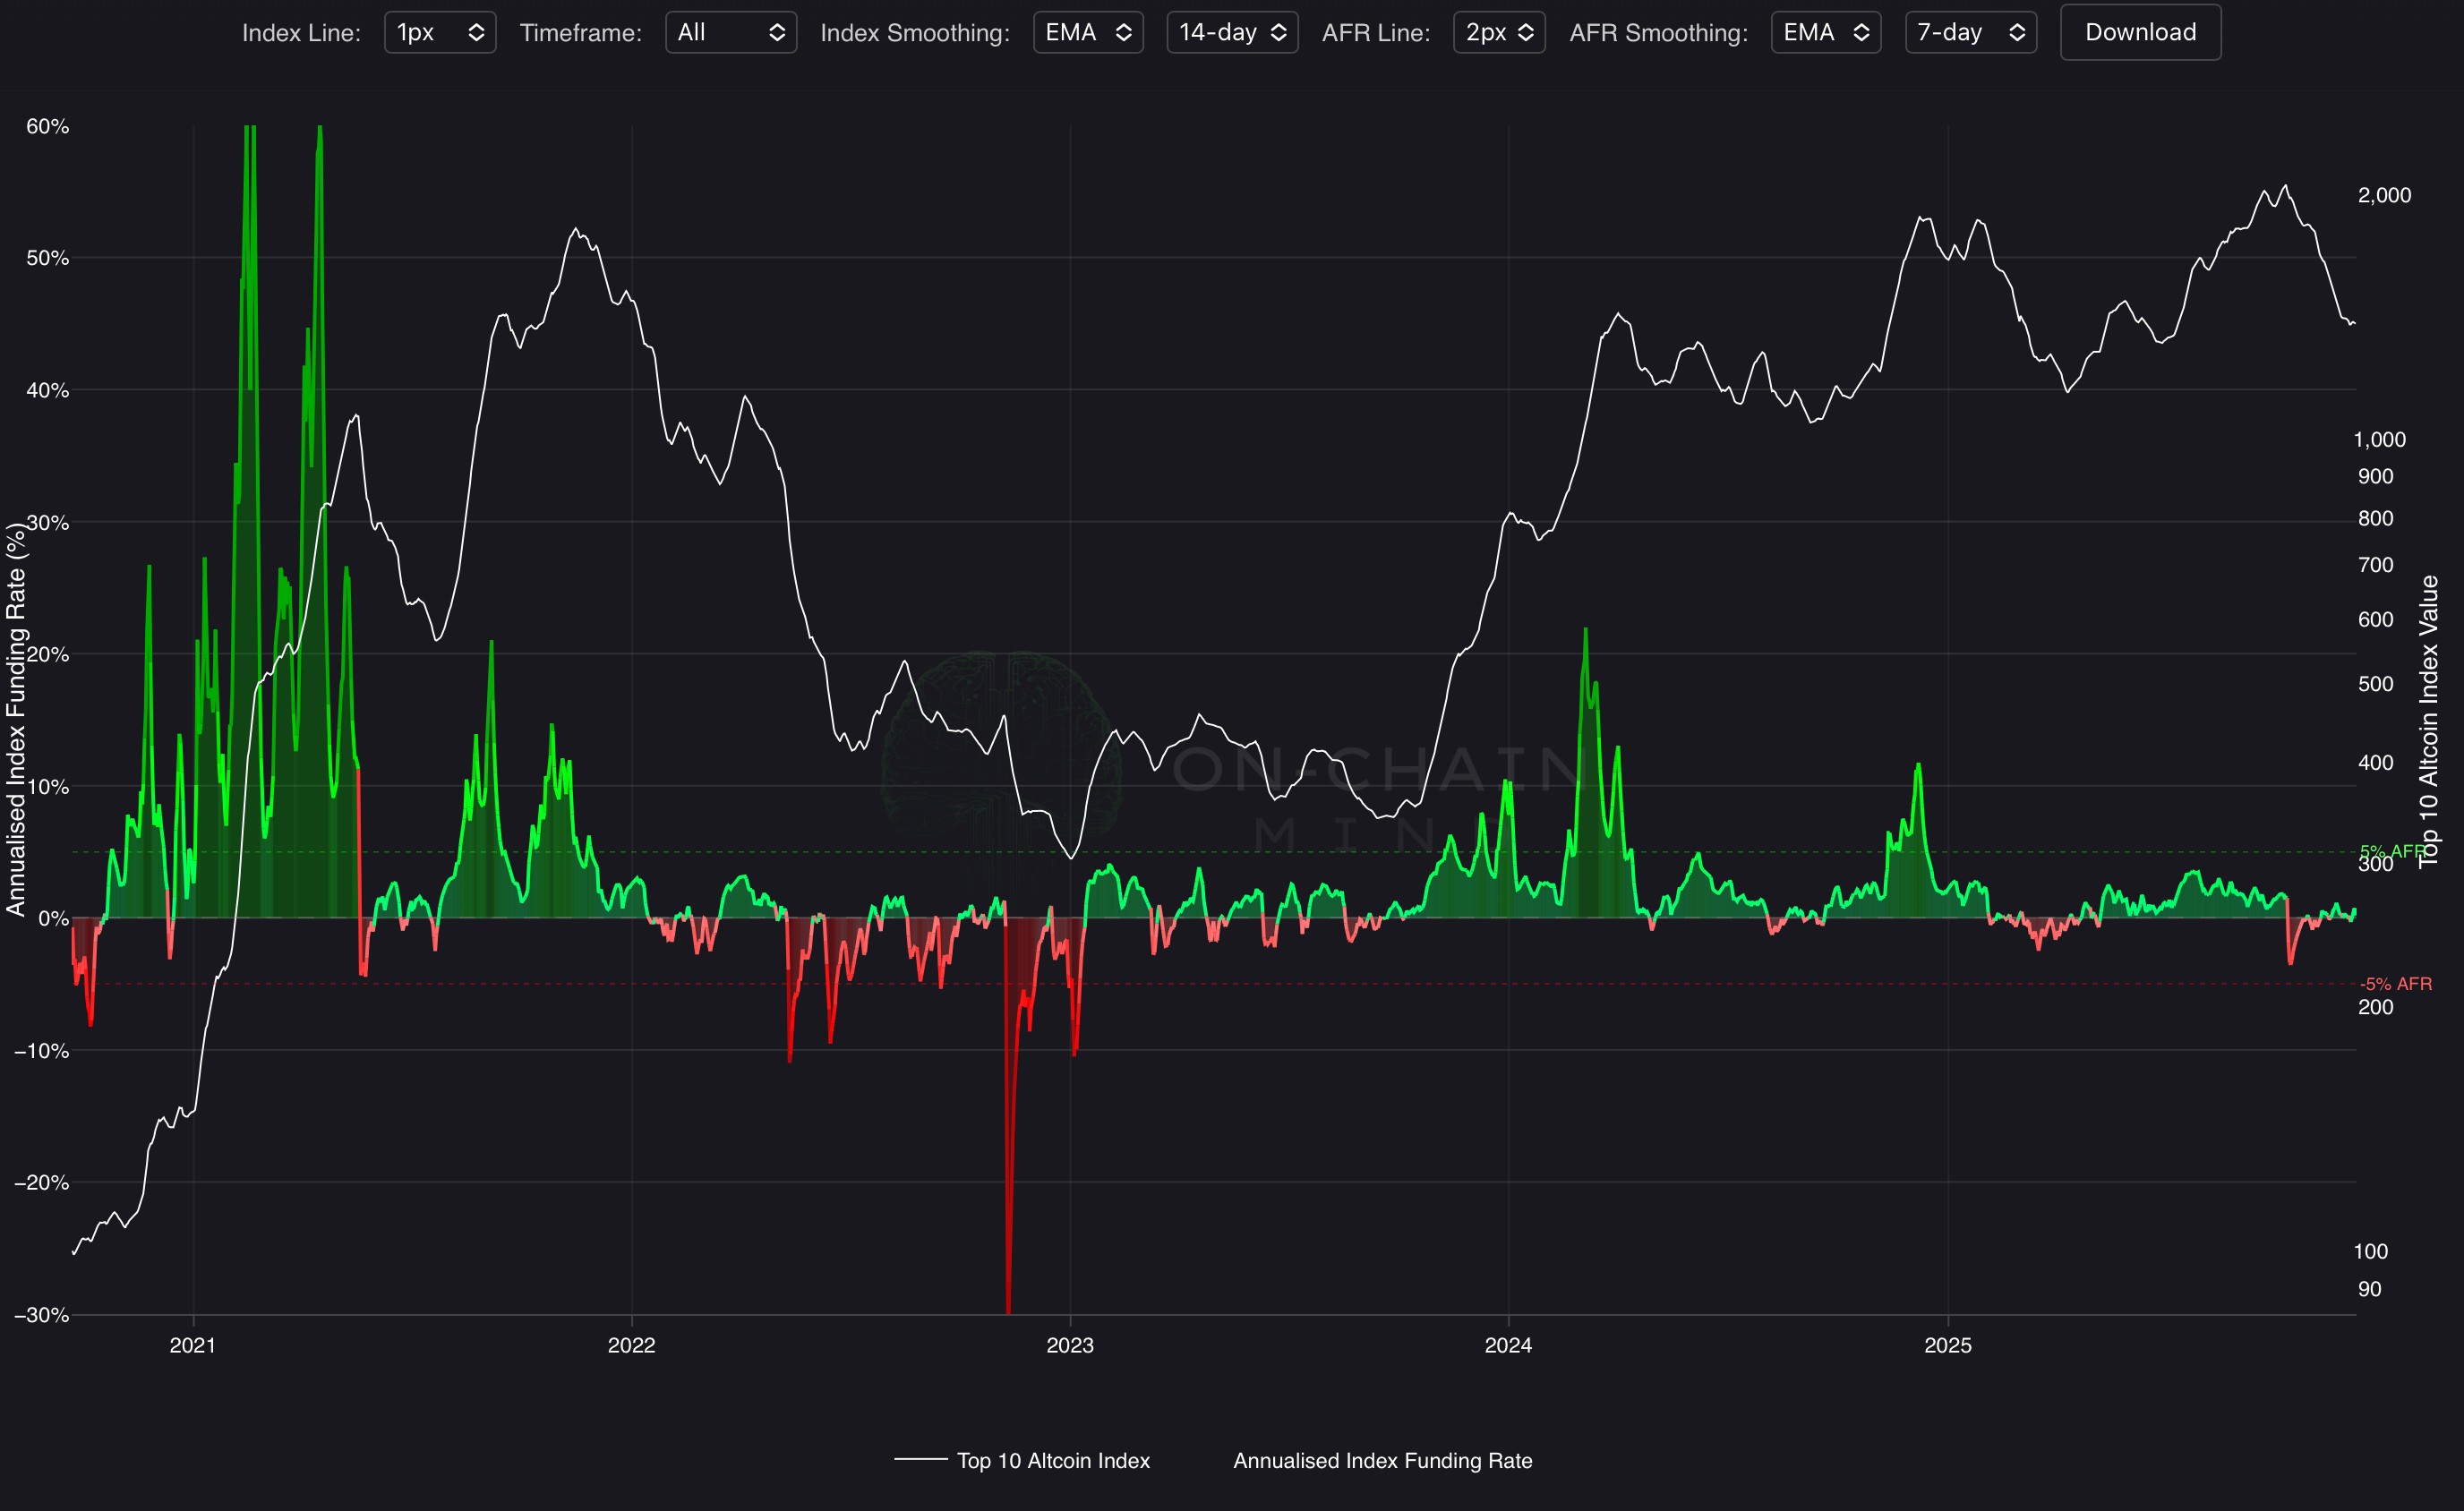Toggle Annualised Index Funding Rate legend entry
Viewport: 2464px width, 1511px height.
click(x=1382, y=1461)
